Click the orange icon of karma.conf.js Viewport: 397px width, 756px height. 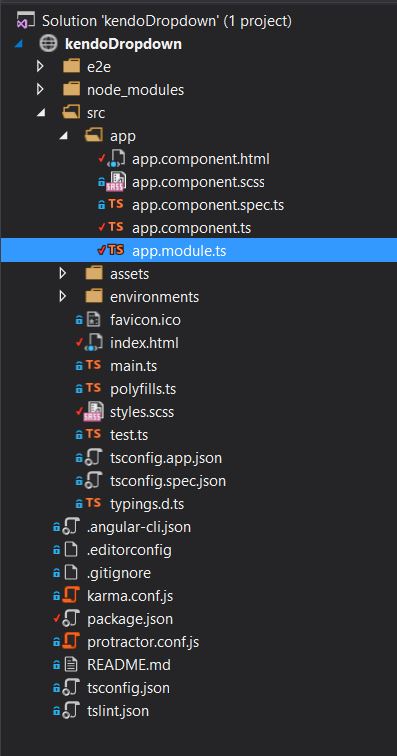[71, 595]
